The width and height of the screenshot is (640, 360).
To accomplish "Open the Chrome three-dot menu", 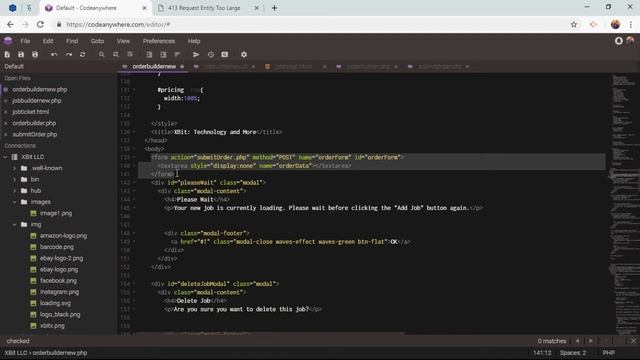I will (631, 24).
